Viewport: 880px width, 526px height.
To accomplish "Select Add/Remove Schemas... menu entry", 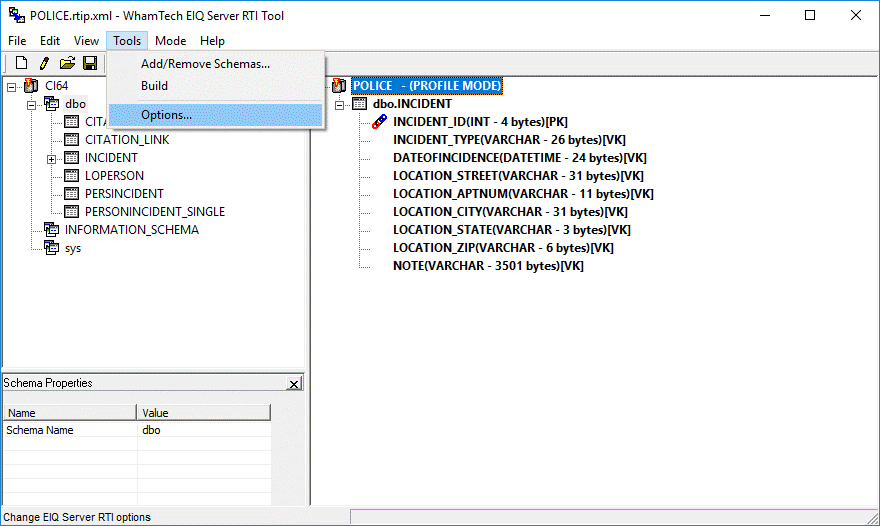I will coord(205,64).
